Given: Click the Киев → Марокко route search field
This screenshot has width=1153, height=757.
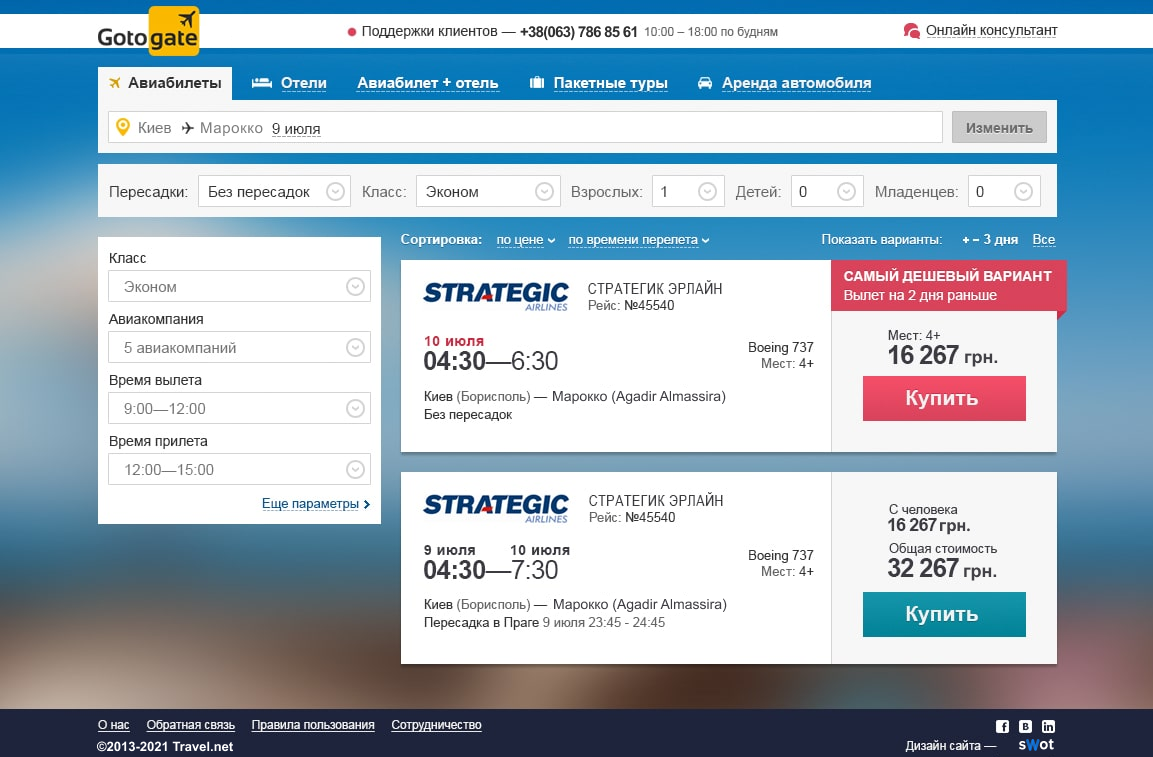Looking at the screenshot, I should click(x=525, y=127).
